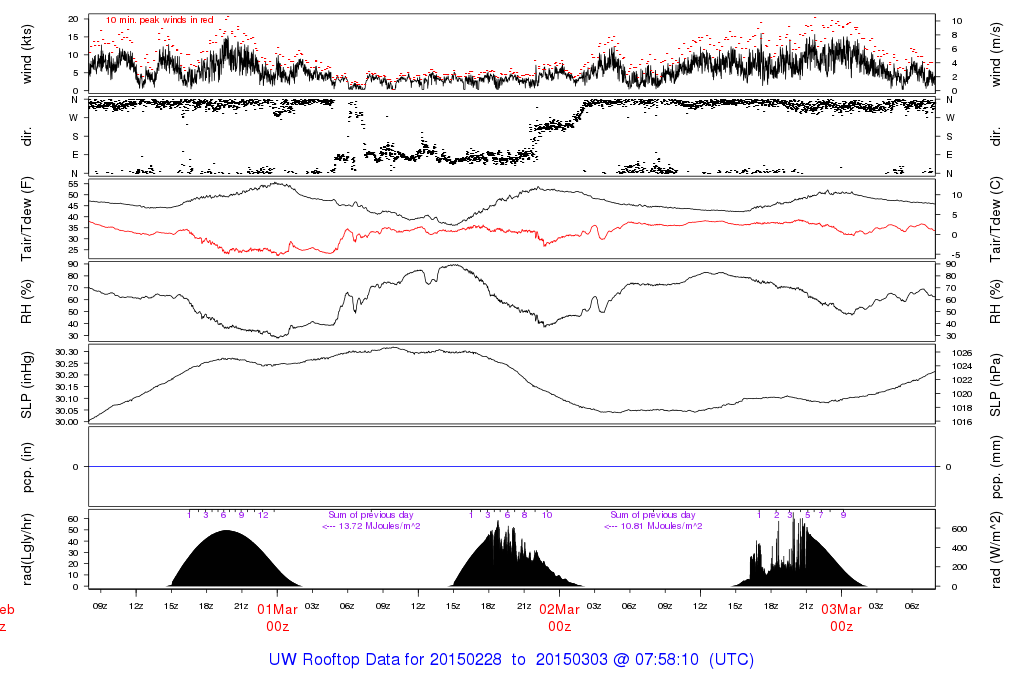Image resolution: width=1024 pixels, height=700 pixels.
Task: Click the "pcp. (mm)" axis label
Action: (x=996, y=466)
